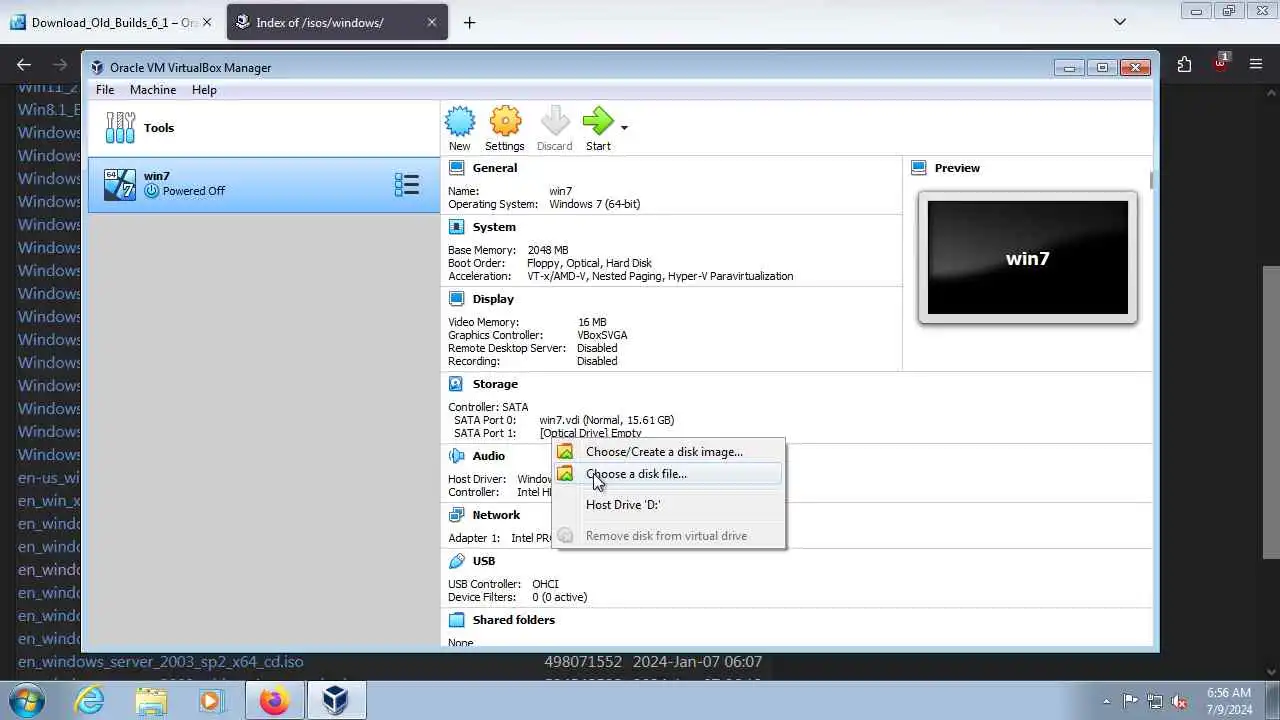The width and height of the screenshot is (1280, 720).
Task: Click the Network section icon
Action: coord(457,515)
